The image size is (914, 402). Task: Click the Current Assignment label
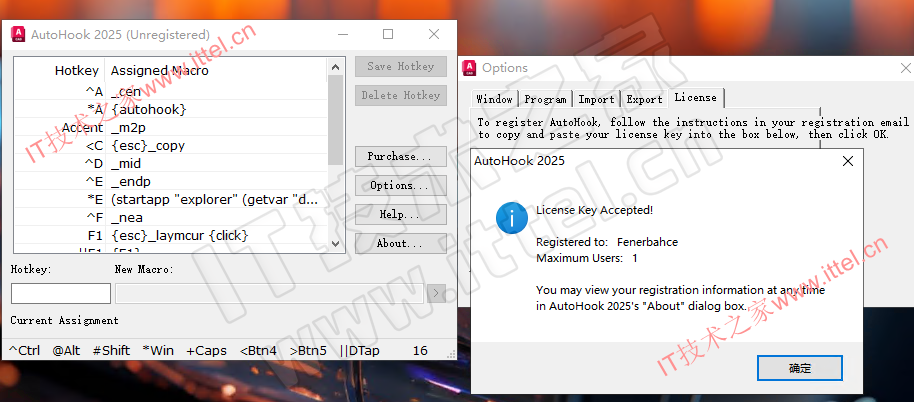[x=64, y=320]
